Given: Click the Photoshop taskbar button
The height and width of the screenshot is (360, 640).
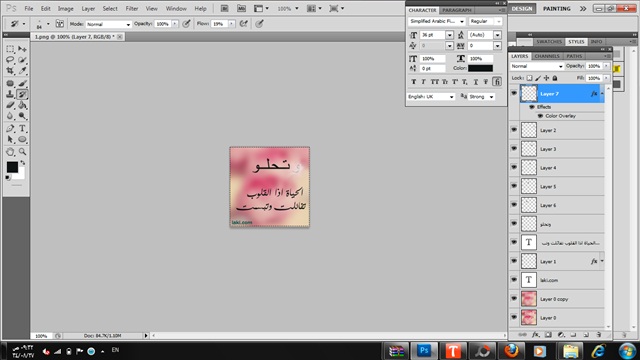Looking at the screenshot, I should click(424, 351).
